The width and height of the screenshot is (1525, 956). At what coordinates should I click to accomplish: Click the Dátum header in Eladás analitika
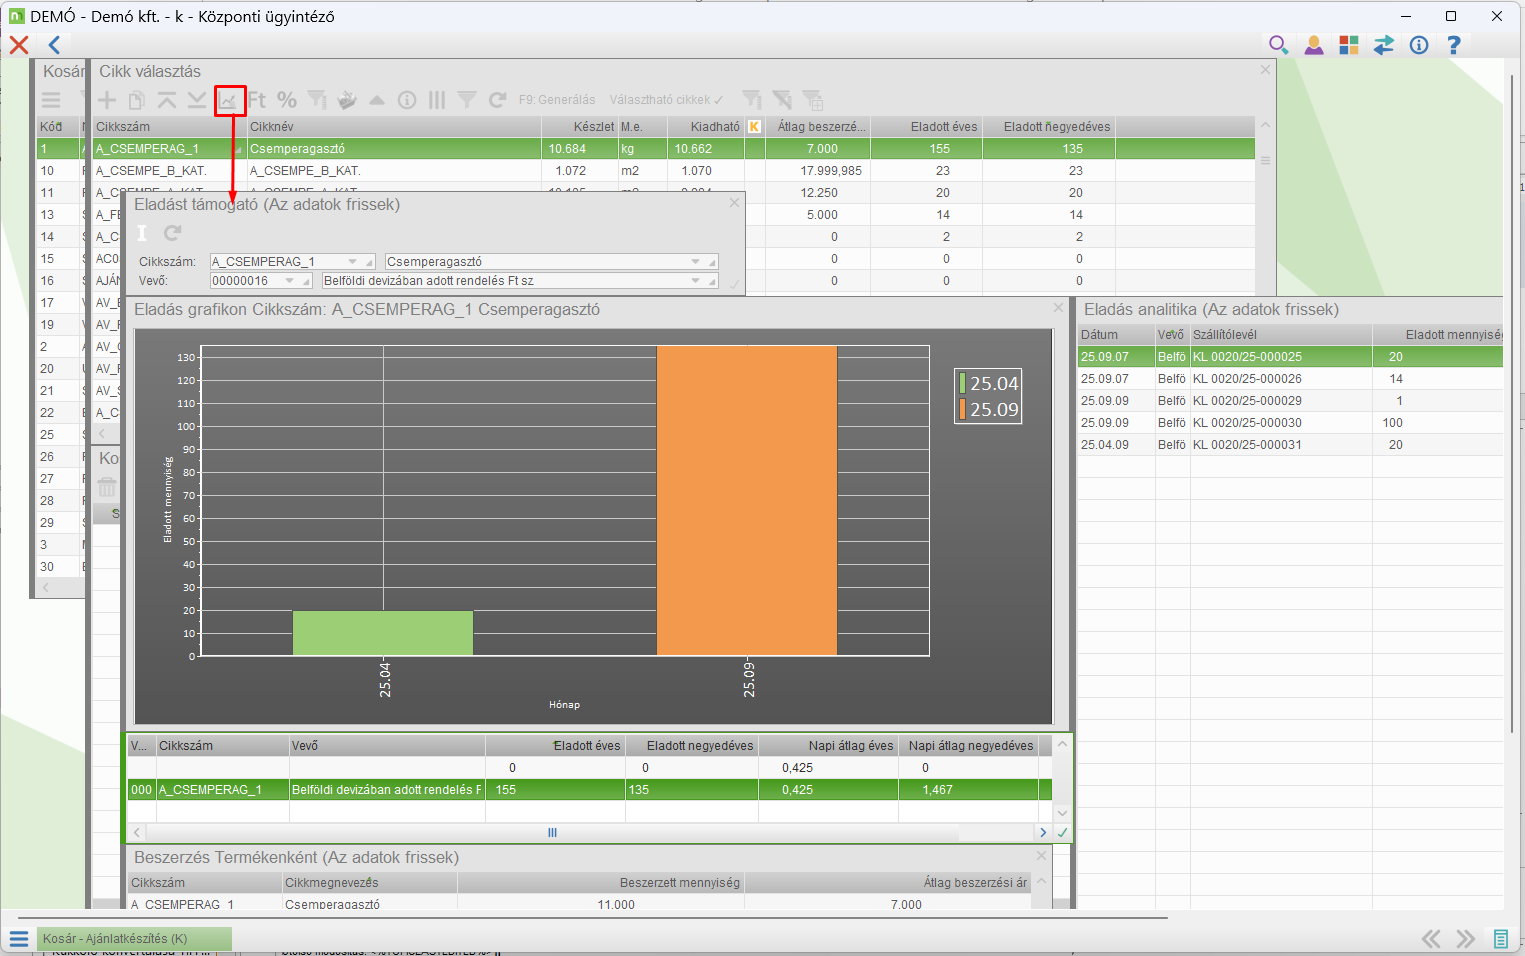point(1116,335)
